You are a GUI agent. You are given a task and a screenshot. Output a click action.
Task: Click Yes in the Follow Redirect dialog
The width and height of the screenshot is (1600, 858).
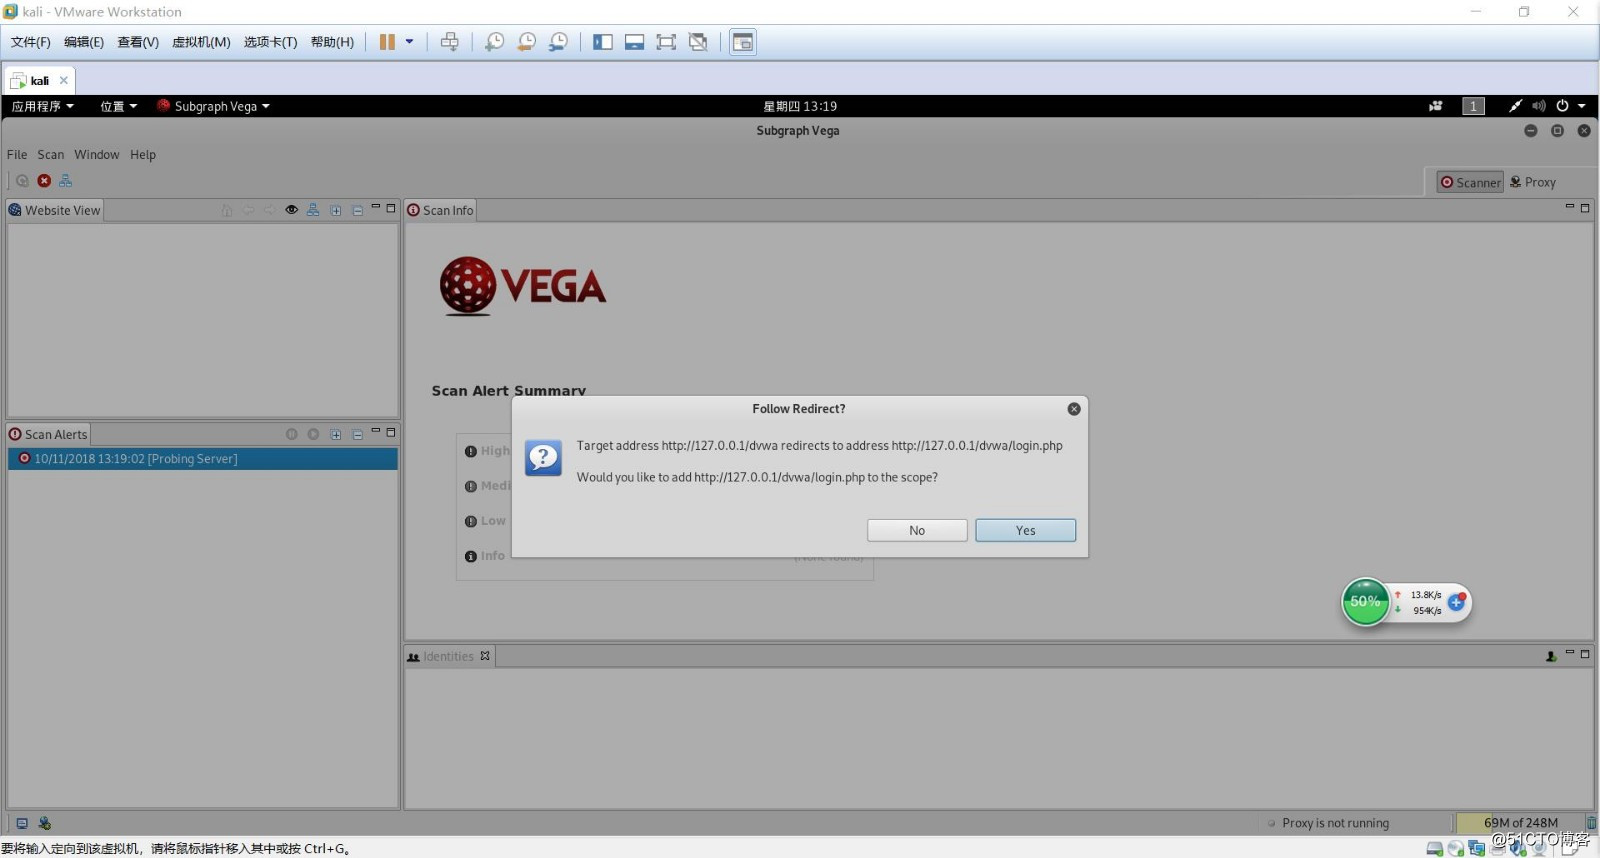coord(1025,530)
